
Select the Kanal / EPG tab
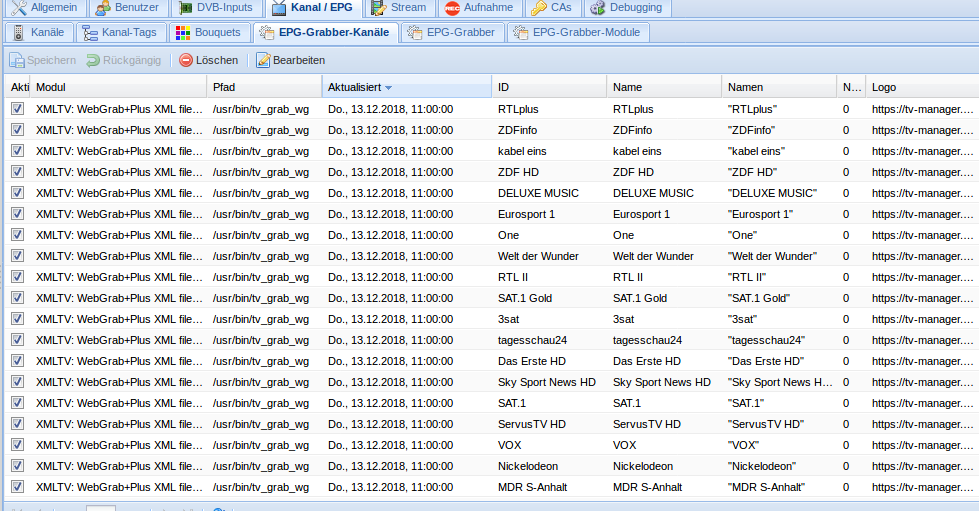point(313,7)
